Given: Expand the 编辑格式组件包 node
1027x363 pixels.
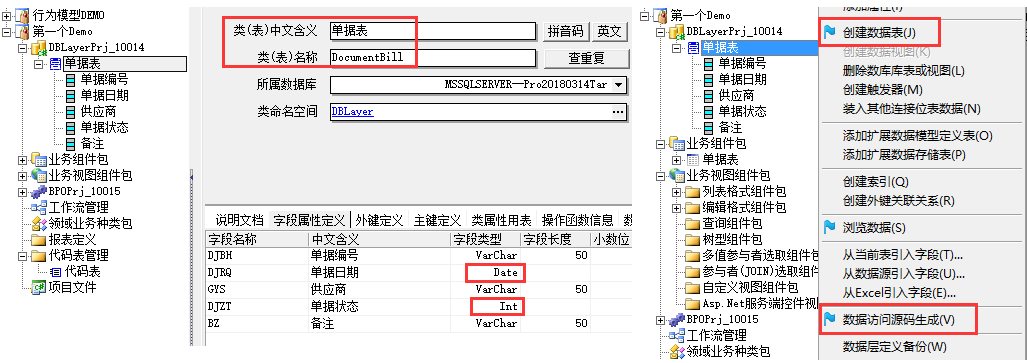Looking at the screenshot, I should click(x=677, y=208).
